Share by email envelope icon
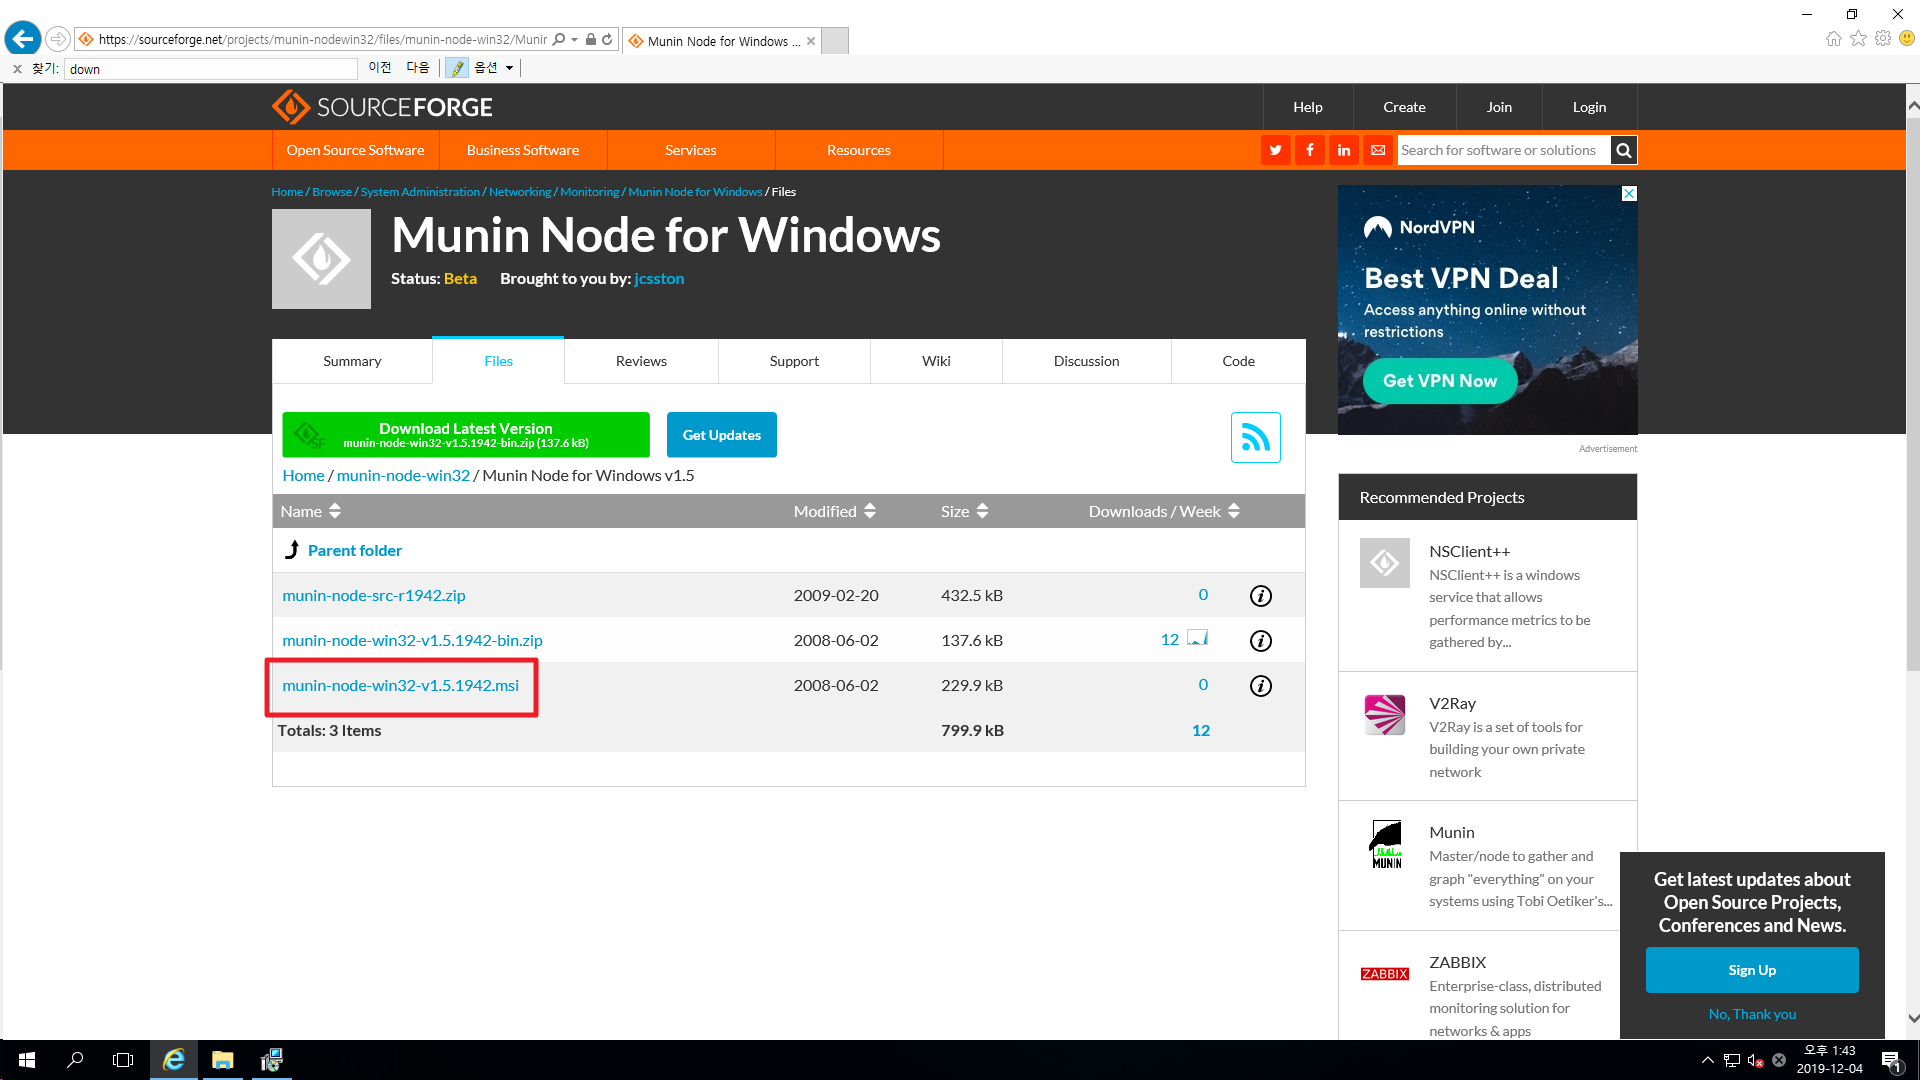Viewport: 1920px width, 1080px height. pyautogui.click(x=1378, y=150)
